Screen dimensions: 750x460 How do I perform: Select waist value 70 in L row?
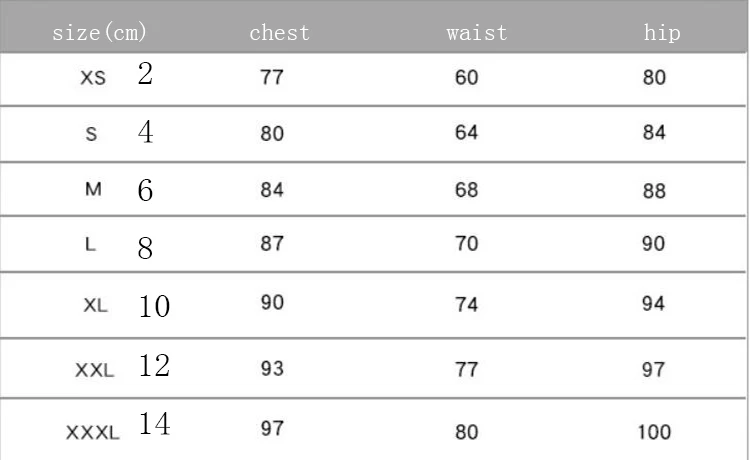point(467,244)
